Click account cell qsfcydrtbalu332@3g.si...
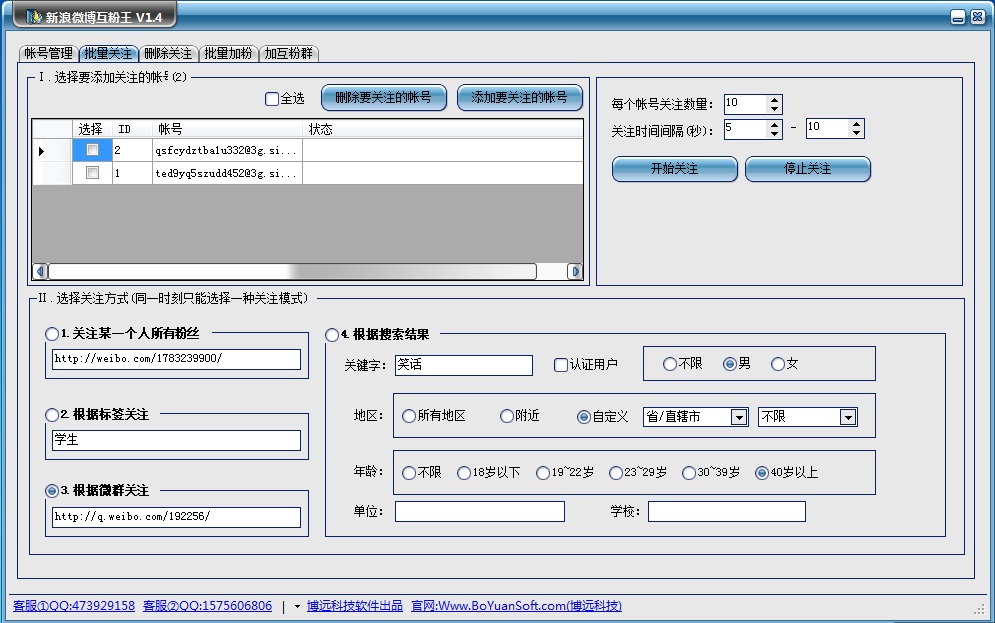This screenshot has width=995, height=623. [x=227, y=150]
